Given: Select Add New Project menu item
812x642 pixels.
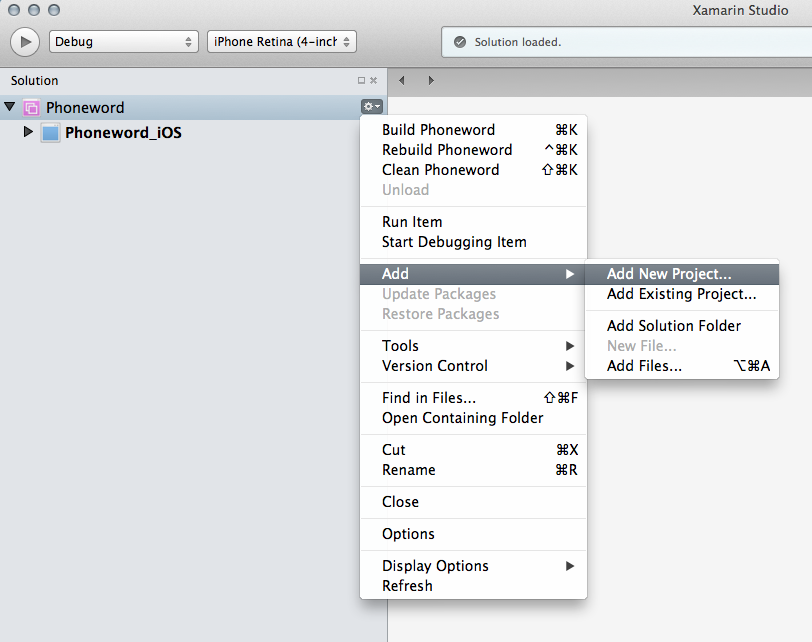Looking at the screenshot, I should pos(669,274).
